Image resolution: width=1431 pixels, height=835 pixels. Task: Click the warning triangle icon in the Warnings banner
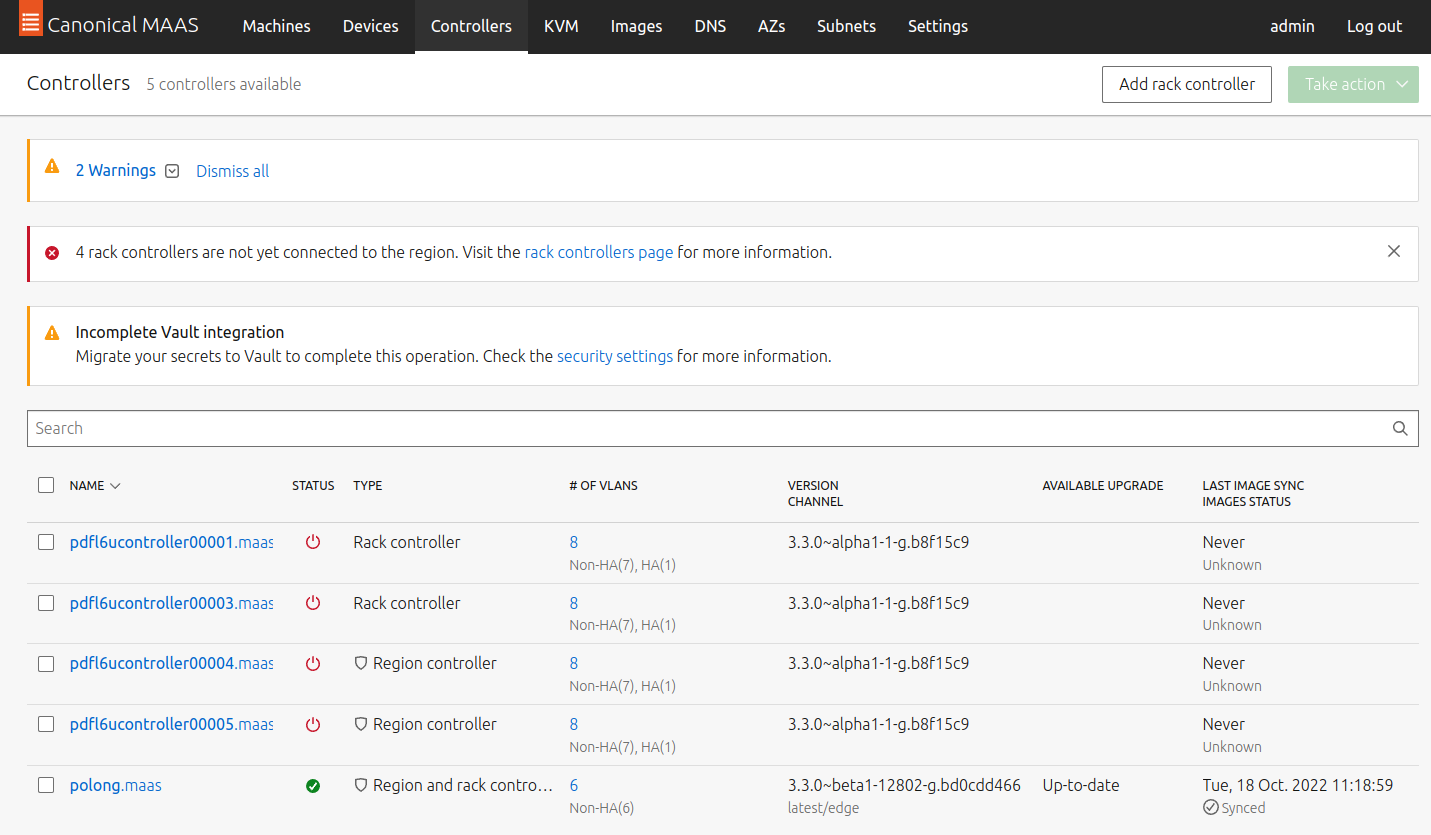(x=52, y=168)
